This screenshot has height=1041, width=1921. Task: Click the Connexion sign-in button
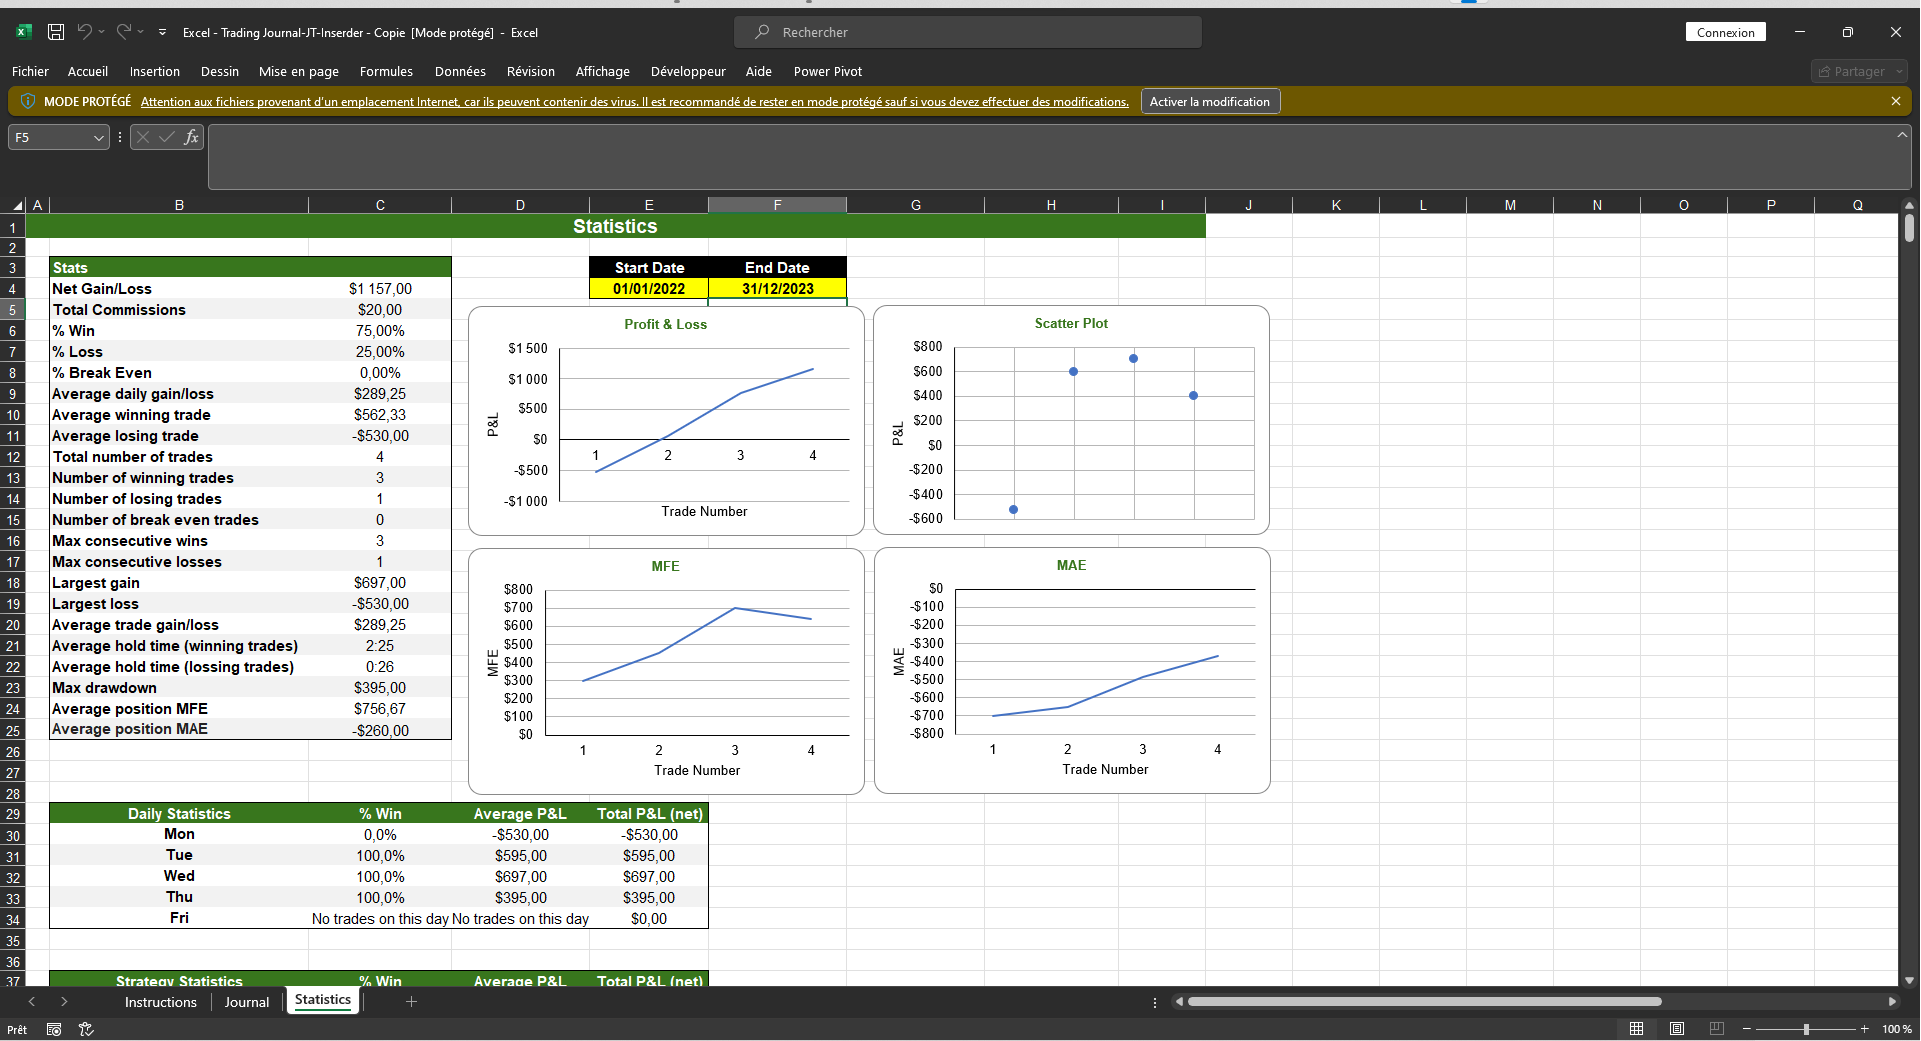[x=1726, y=32]
